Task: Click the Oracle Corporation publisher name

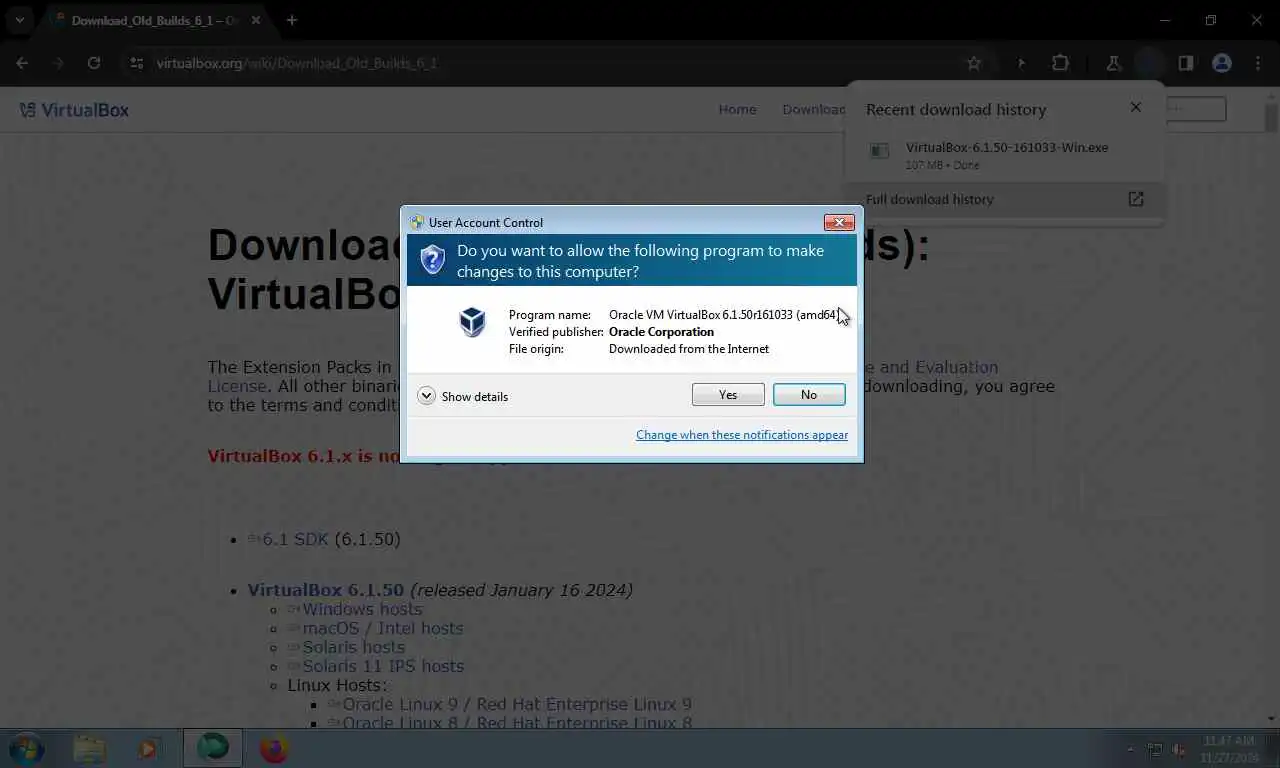Action: (661, 332)
